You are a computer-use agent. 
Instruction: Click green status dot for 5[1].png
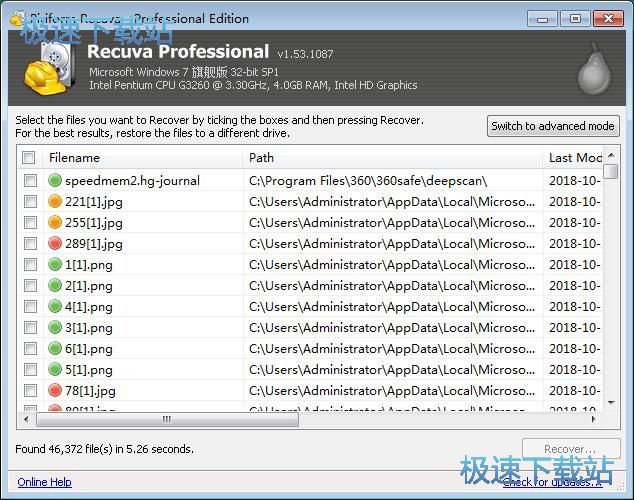click(x=55, y=369)
